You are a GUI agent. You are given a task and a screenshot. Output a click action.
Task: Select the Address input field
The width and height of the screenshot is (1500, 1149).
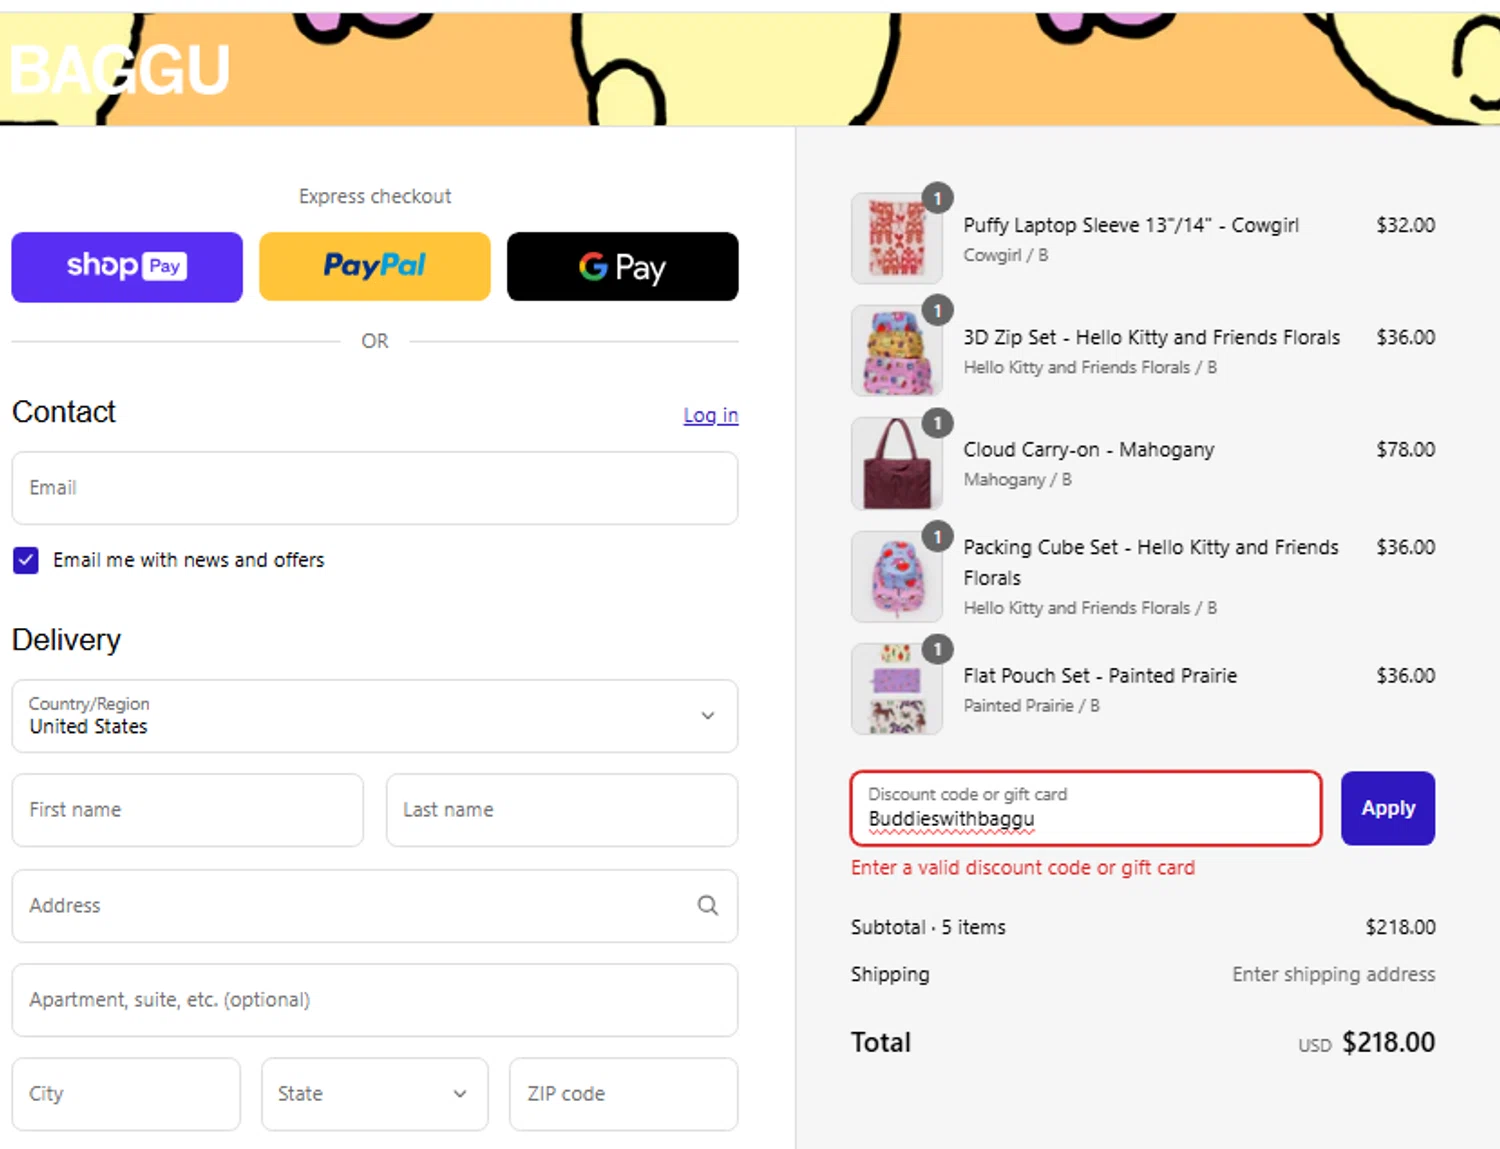tap(375, 906)
